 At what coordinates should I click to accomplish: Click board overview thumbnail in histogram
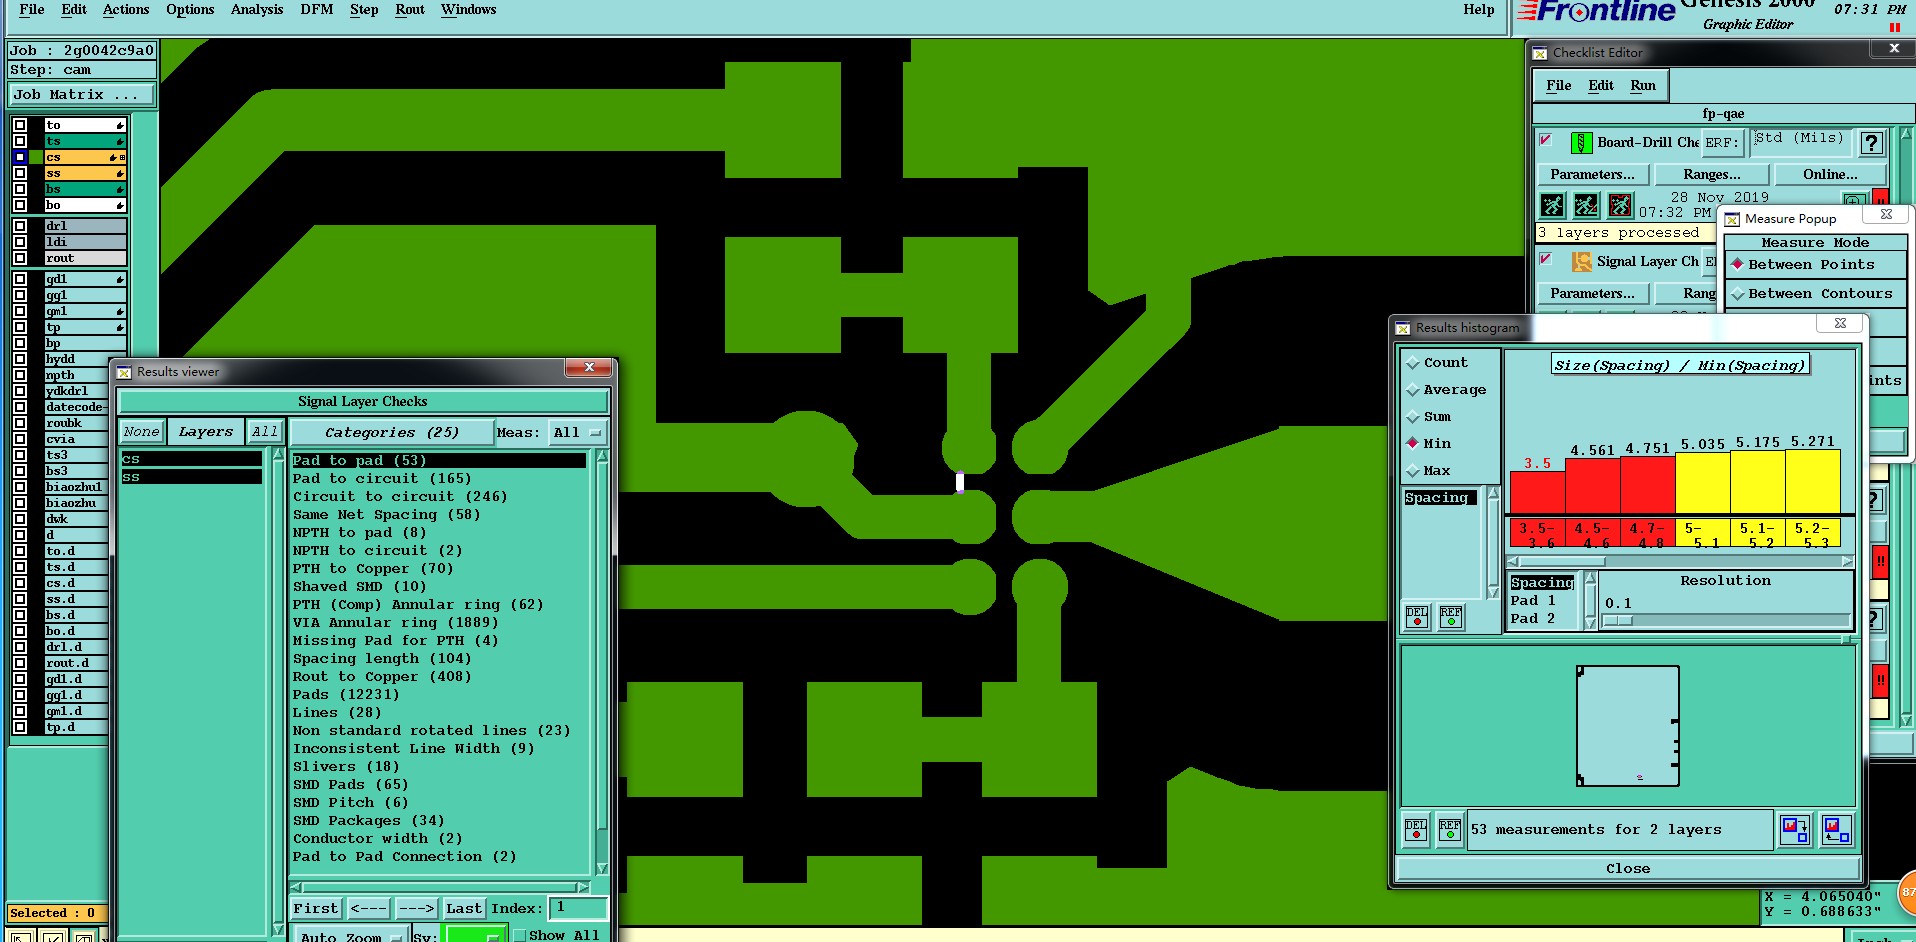tap(1627, 726)
